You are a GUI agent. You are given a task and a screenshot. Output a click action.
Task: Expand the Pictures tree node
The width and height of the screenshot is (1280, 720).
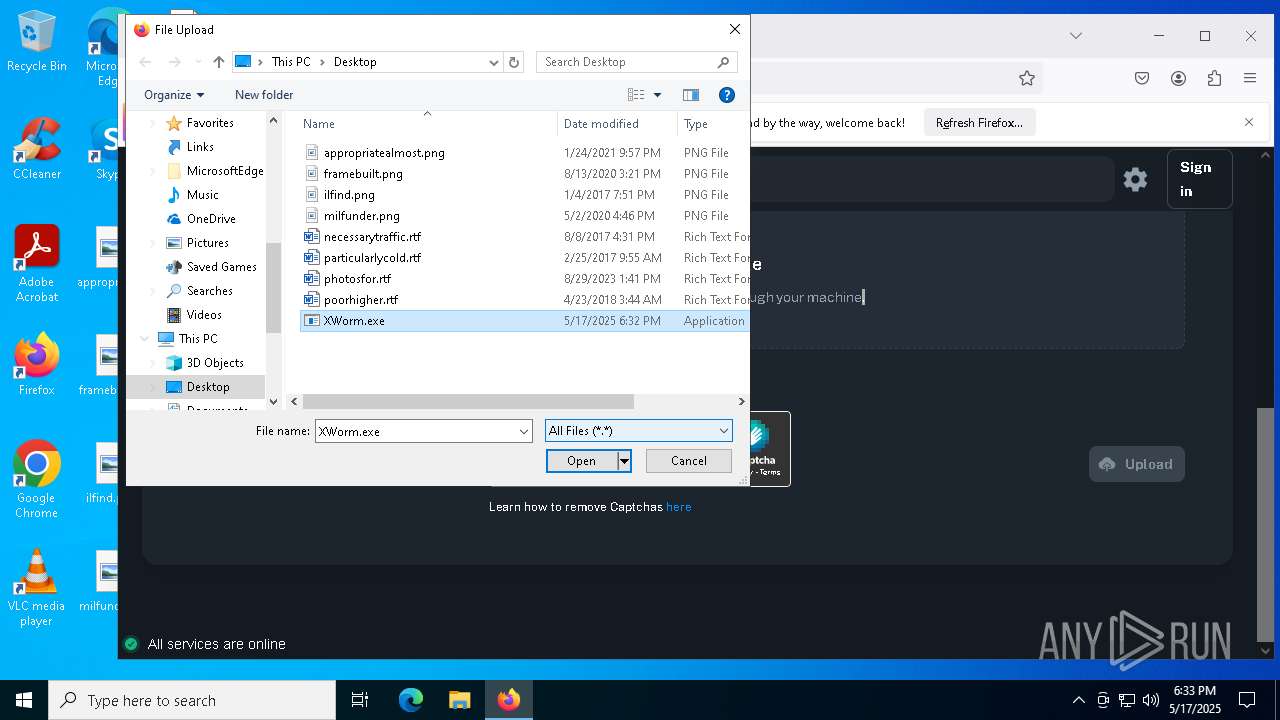click(x=153, y=243)
